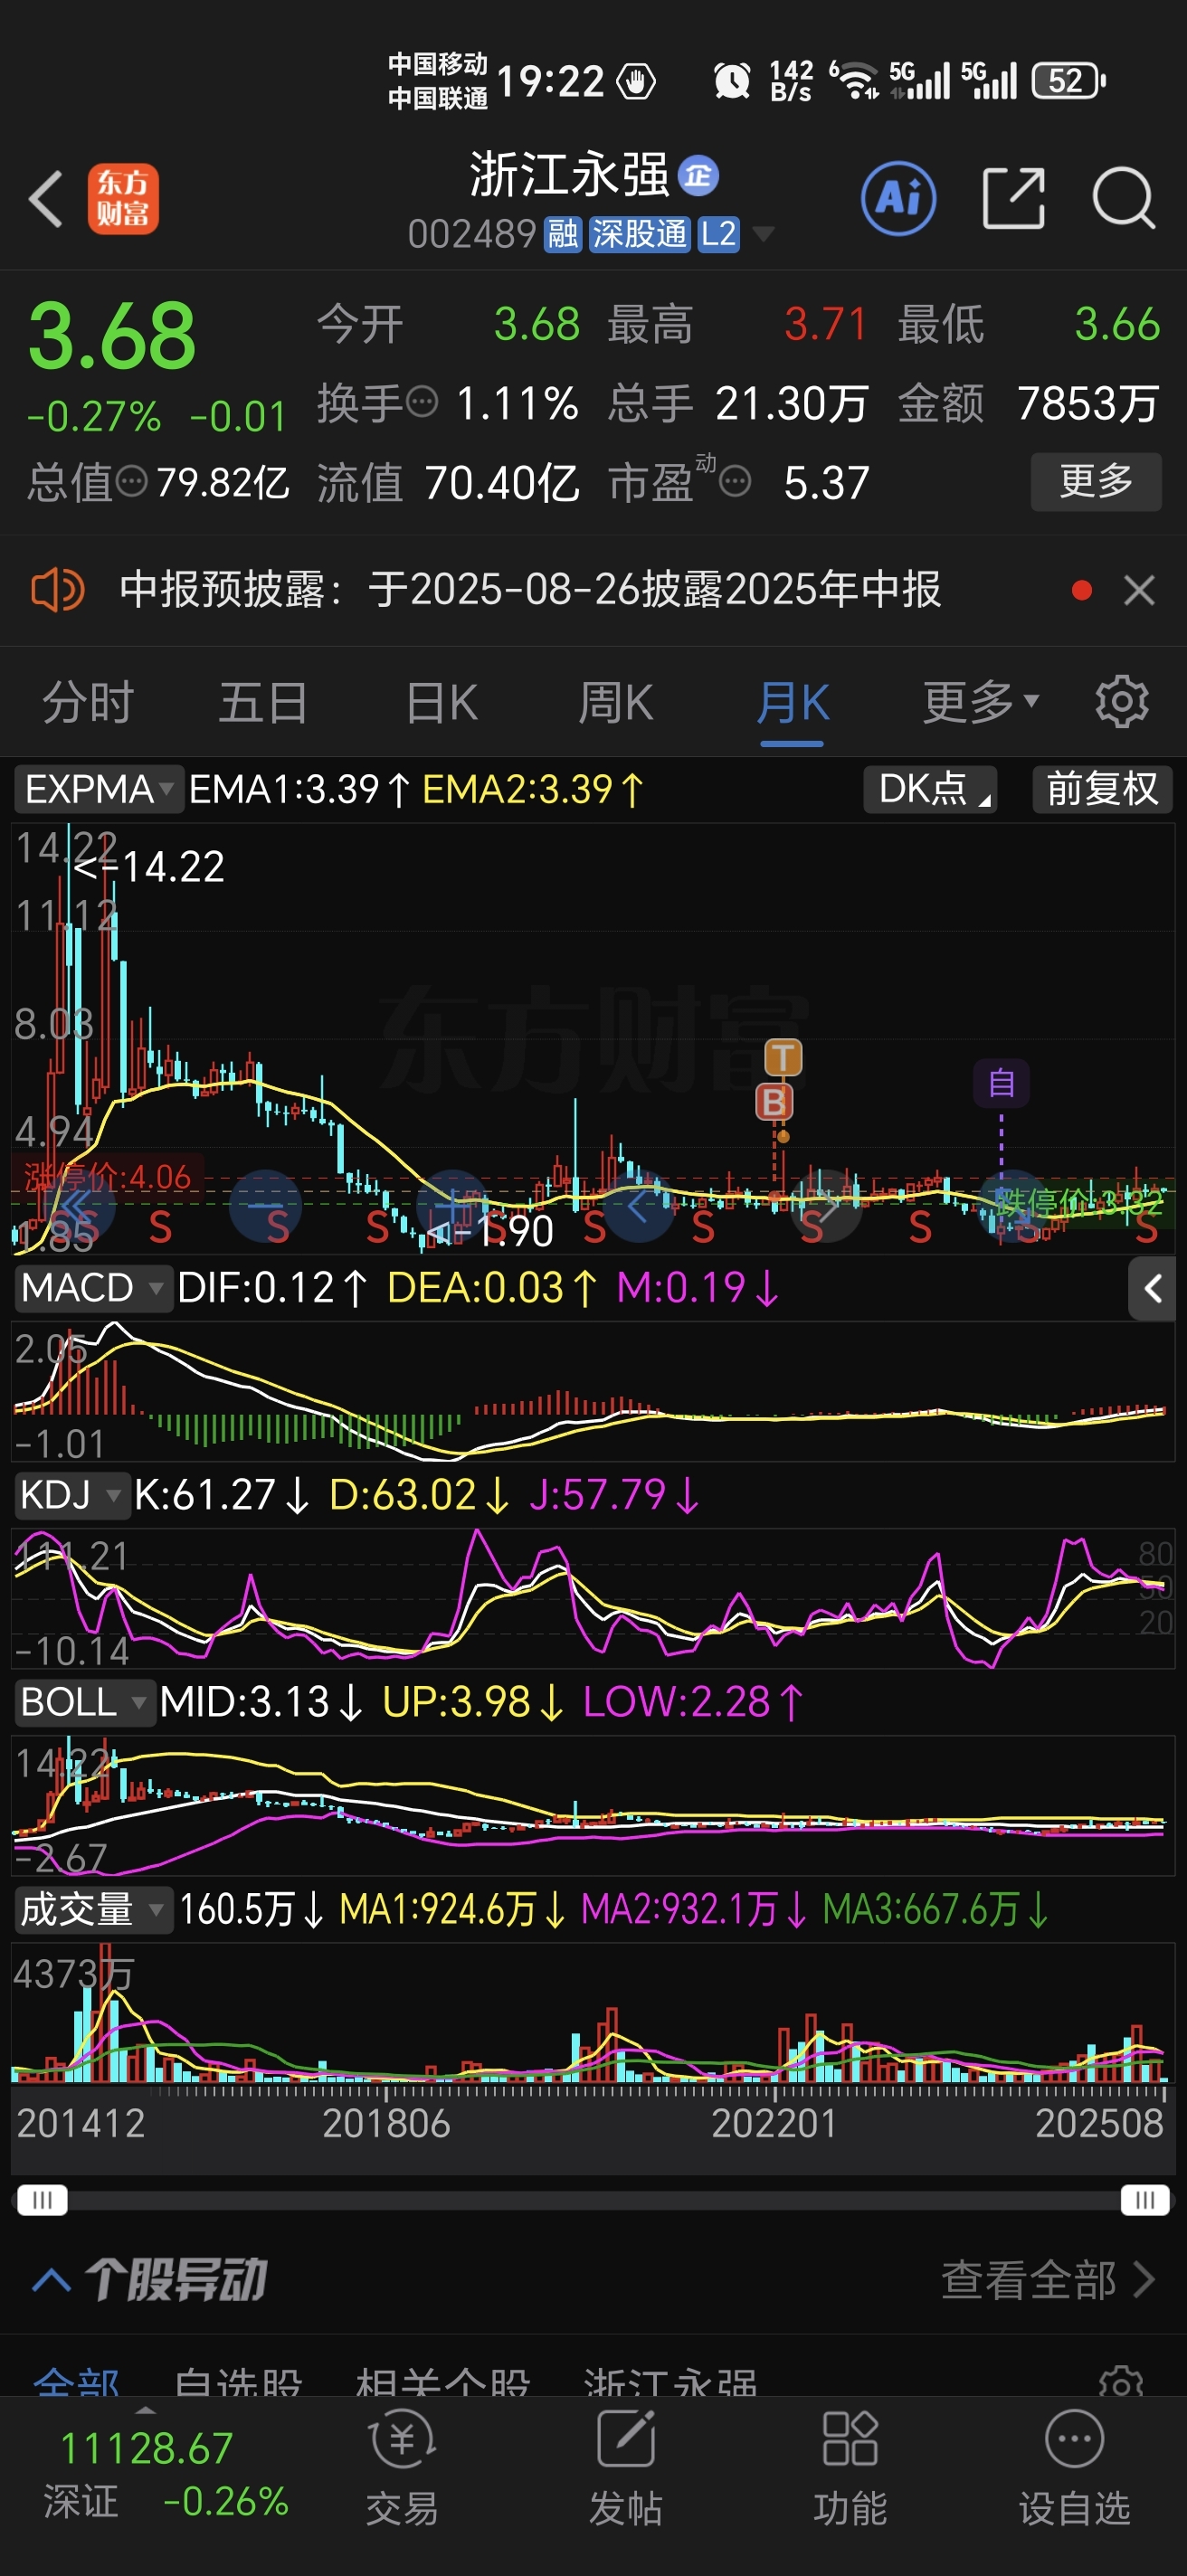Image resolution: width=1187 pixels, height=2576 pixels.
Task: Expand the stock code 002489 dropdown arrow
Action: (763, 235)
